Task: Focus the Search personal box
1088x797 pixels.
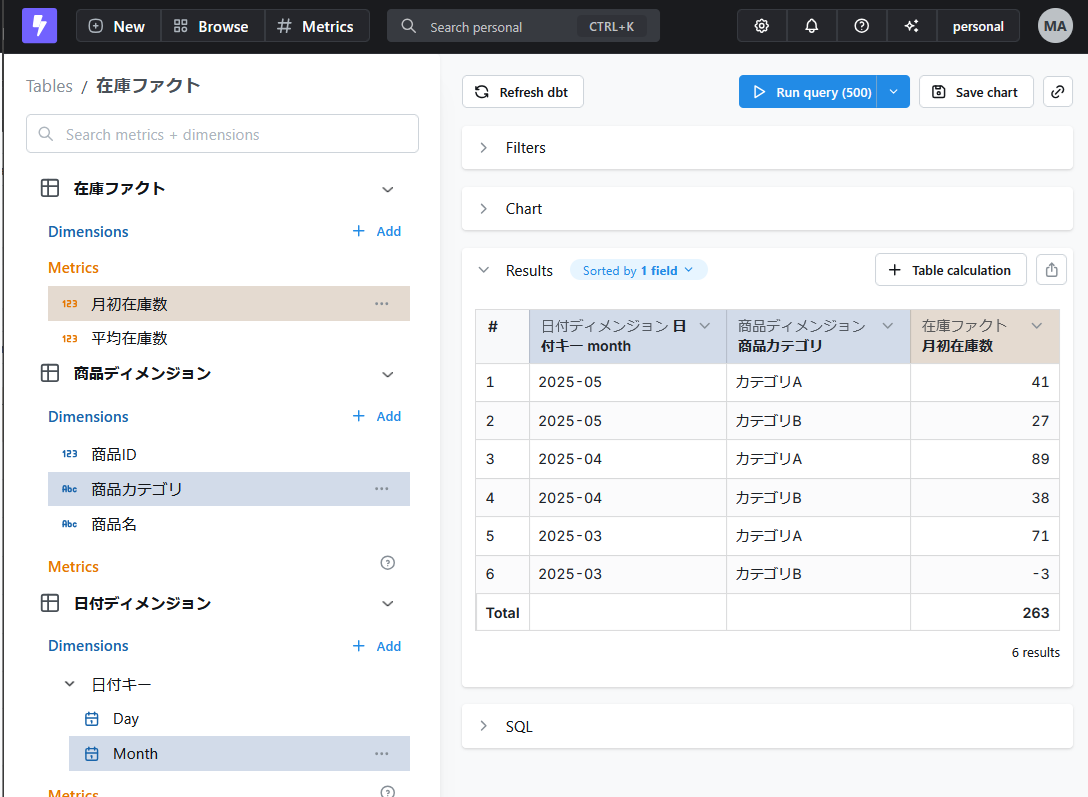Action: (x=523, y=26)
